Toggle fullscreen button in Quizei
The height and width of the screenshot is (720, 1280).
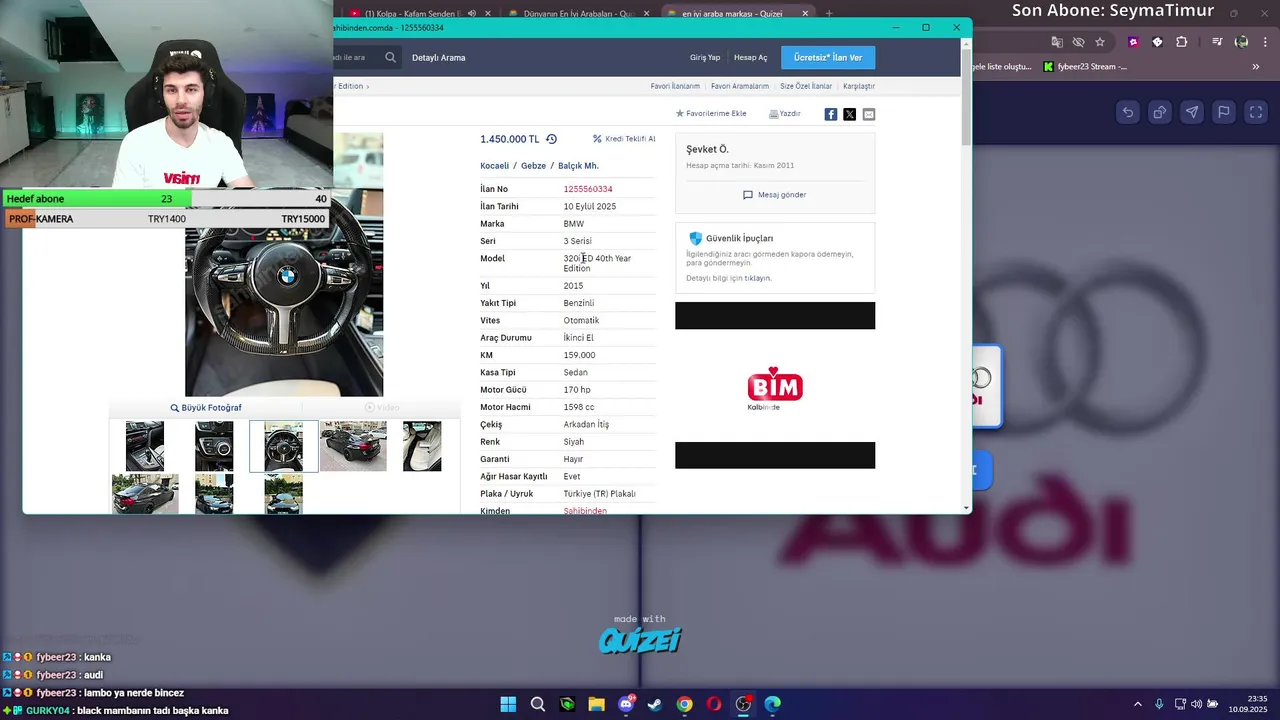click(x=1256, y=112)
